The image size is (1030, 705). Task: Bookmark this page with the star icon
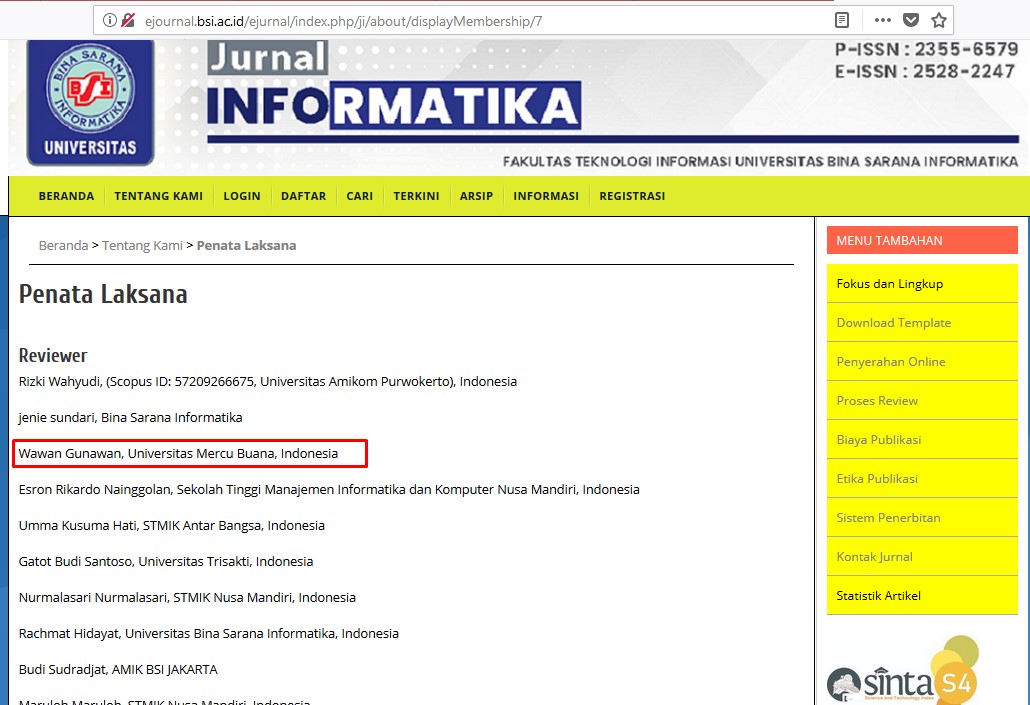[x=939, y=20]
